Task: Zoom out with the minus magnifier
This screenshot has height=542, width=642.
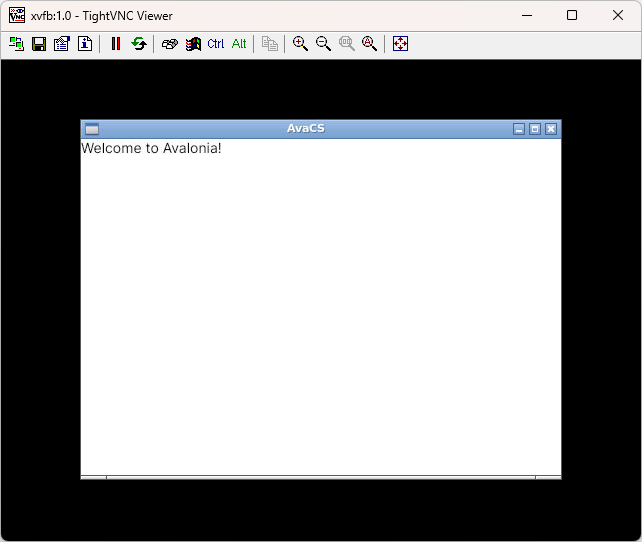Action: click(323, 43)
